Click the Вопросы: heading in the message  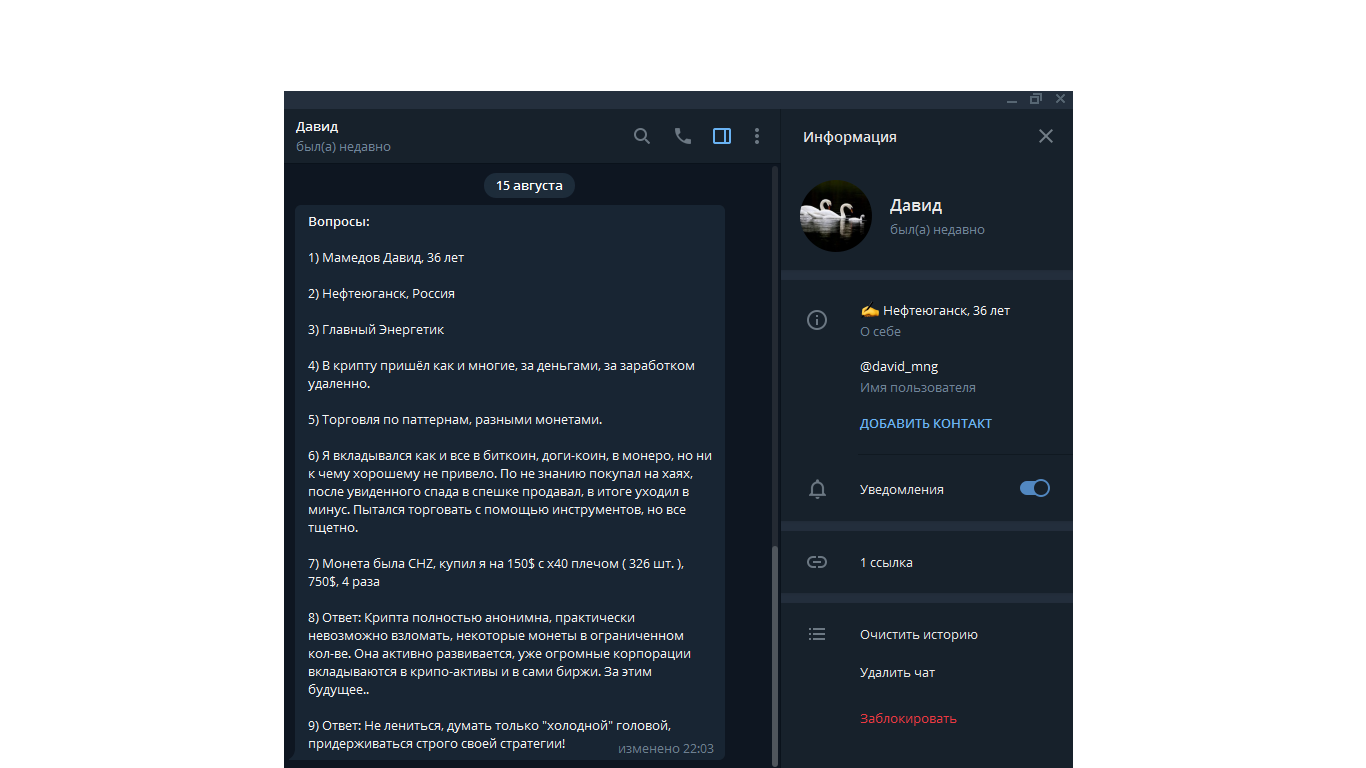click(339, 221)
